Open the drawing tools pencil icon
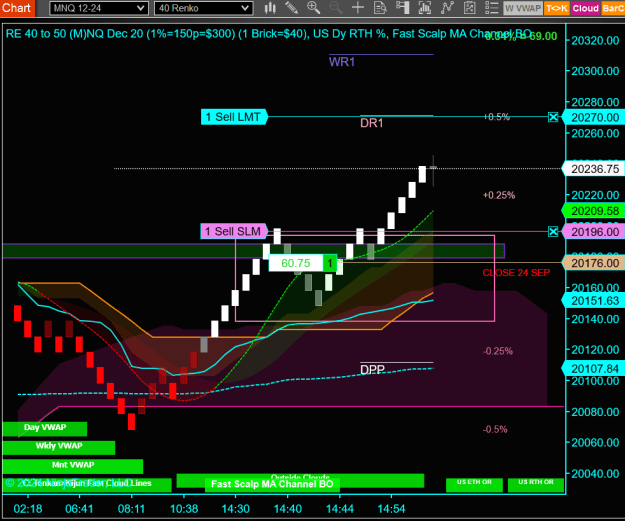This screenshot has width=625, height=521. click(291, 8)
